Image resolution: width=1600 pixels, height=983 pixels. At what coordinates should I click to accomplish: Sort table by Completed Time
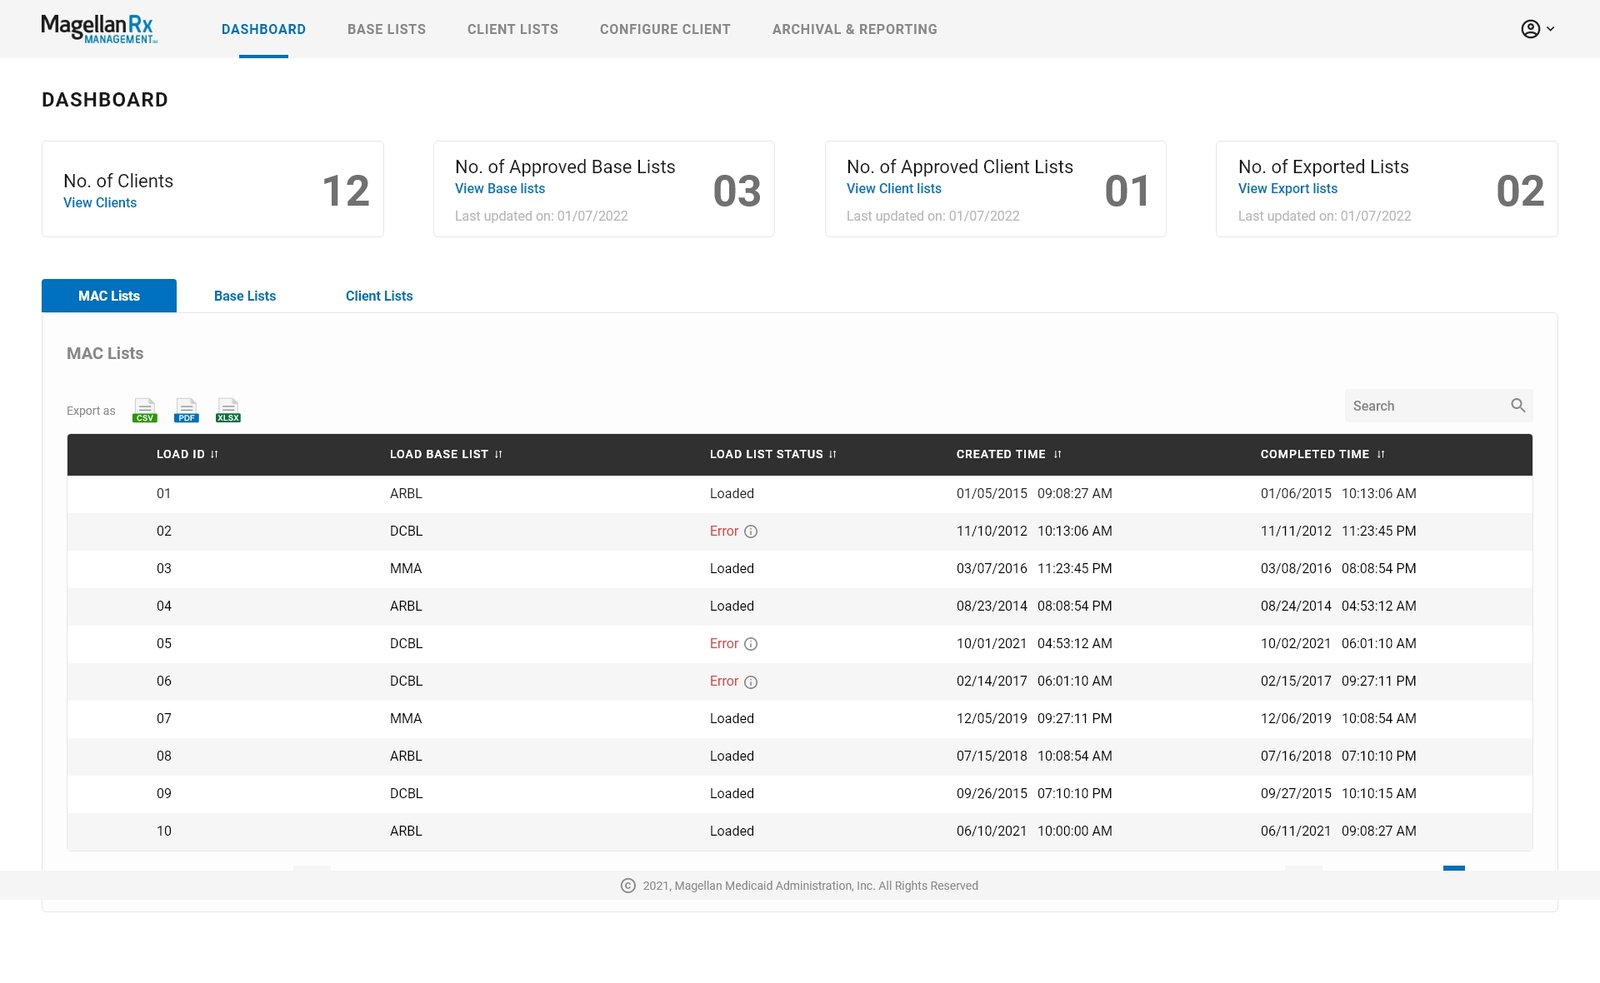tap(1380, 455)
